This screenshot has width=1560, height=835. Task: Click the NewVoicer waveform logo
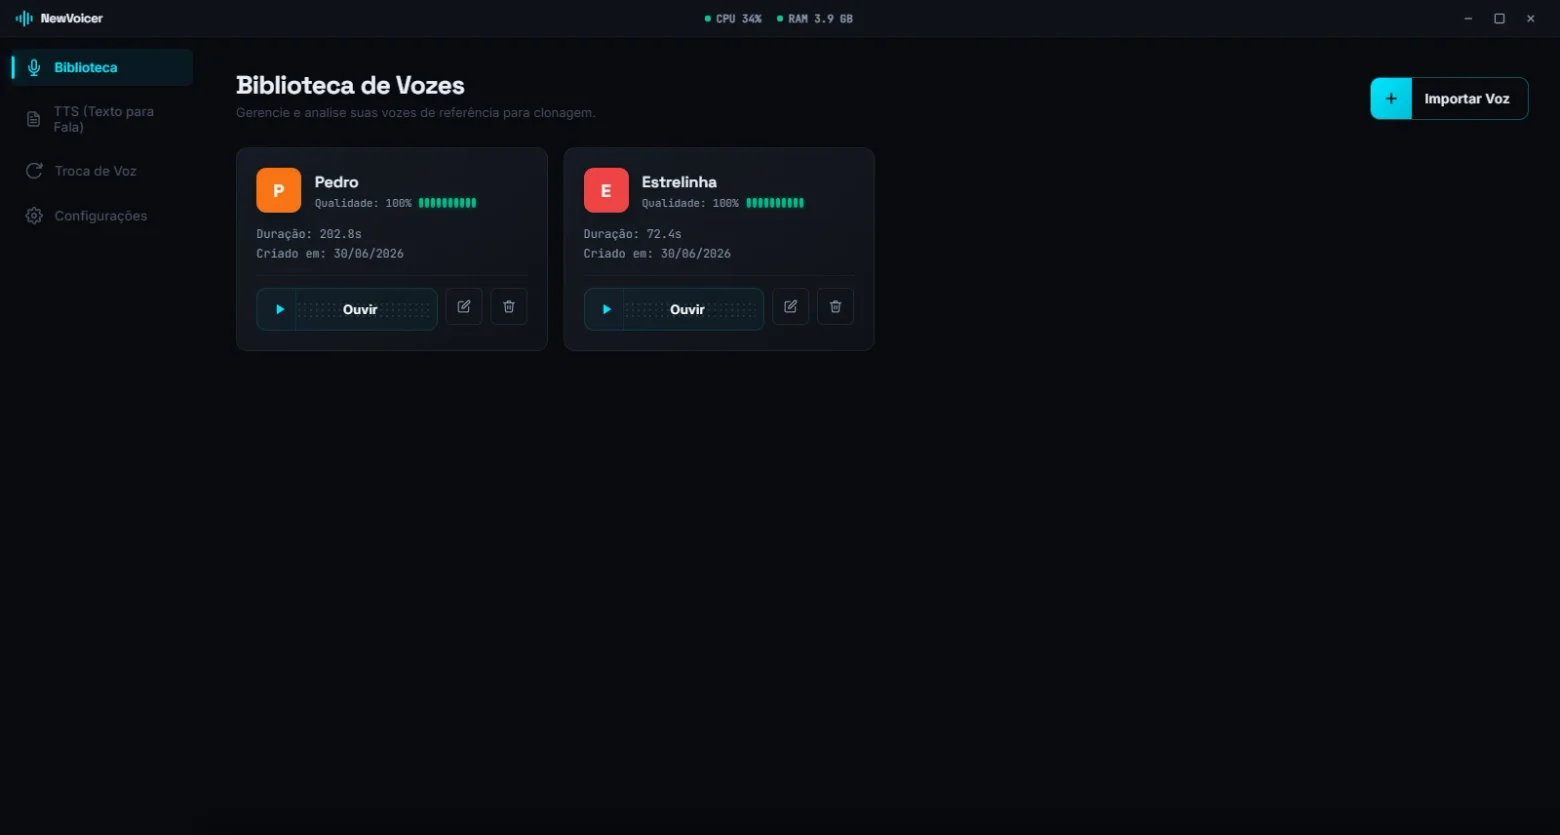pyautogui.click(x=24, y=18)
